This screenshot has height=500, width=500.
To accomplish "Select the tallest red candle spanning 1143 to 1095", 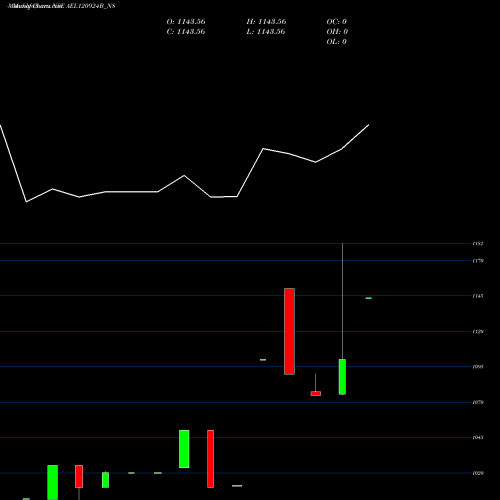I will pos(289,331).
